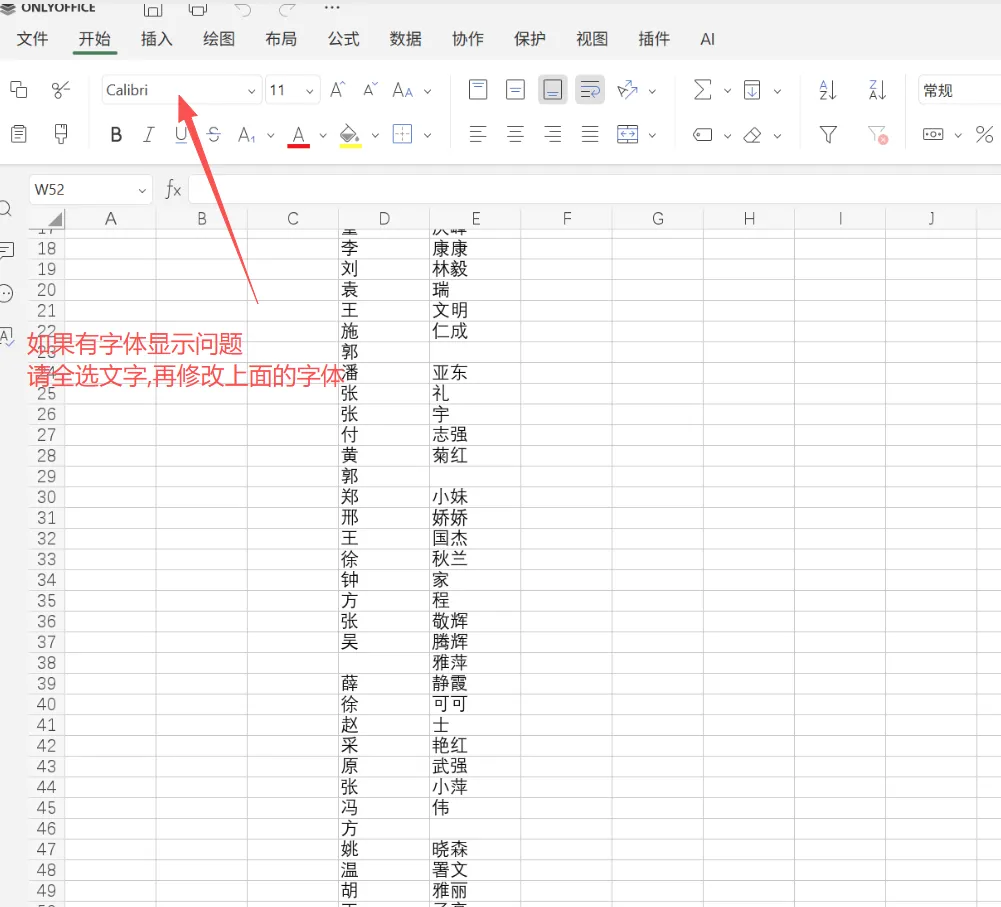This screenshot has width=1001, height=907.
Task: Switch to the 公式 tab
Action: coord(343,39)
